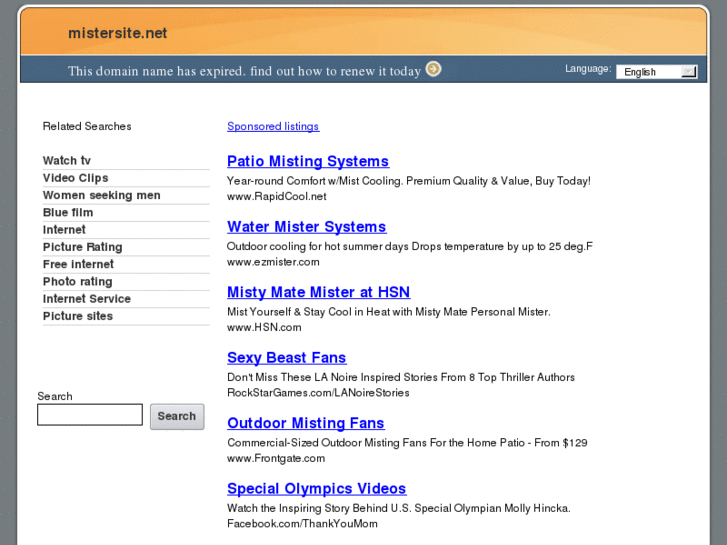Click the Search button
The width and height of the screenshot is (727, 545).
pyautogui.click(x=177, y=416)
